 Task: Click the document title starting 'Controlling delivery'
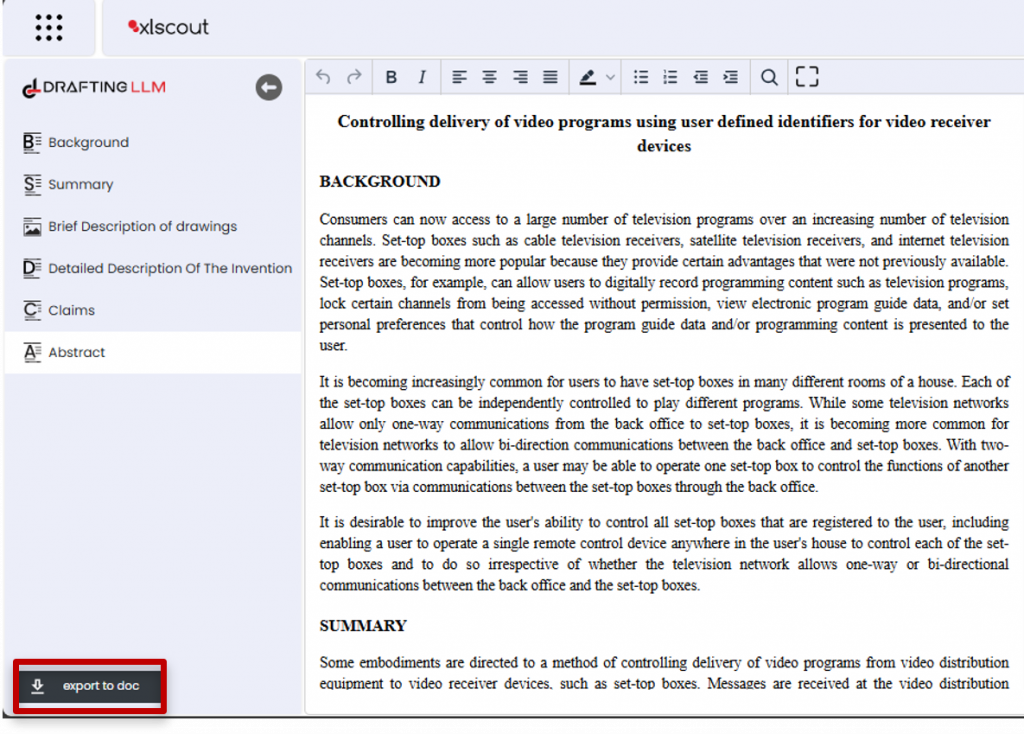click(664, 133)
